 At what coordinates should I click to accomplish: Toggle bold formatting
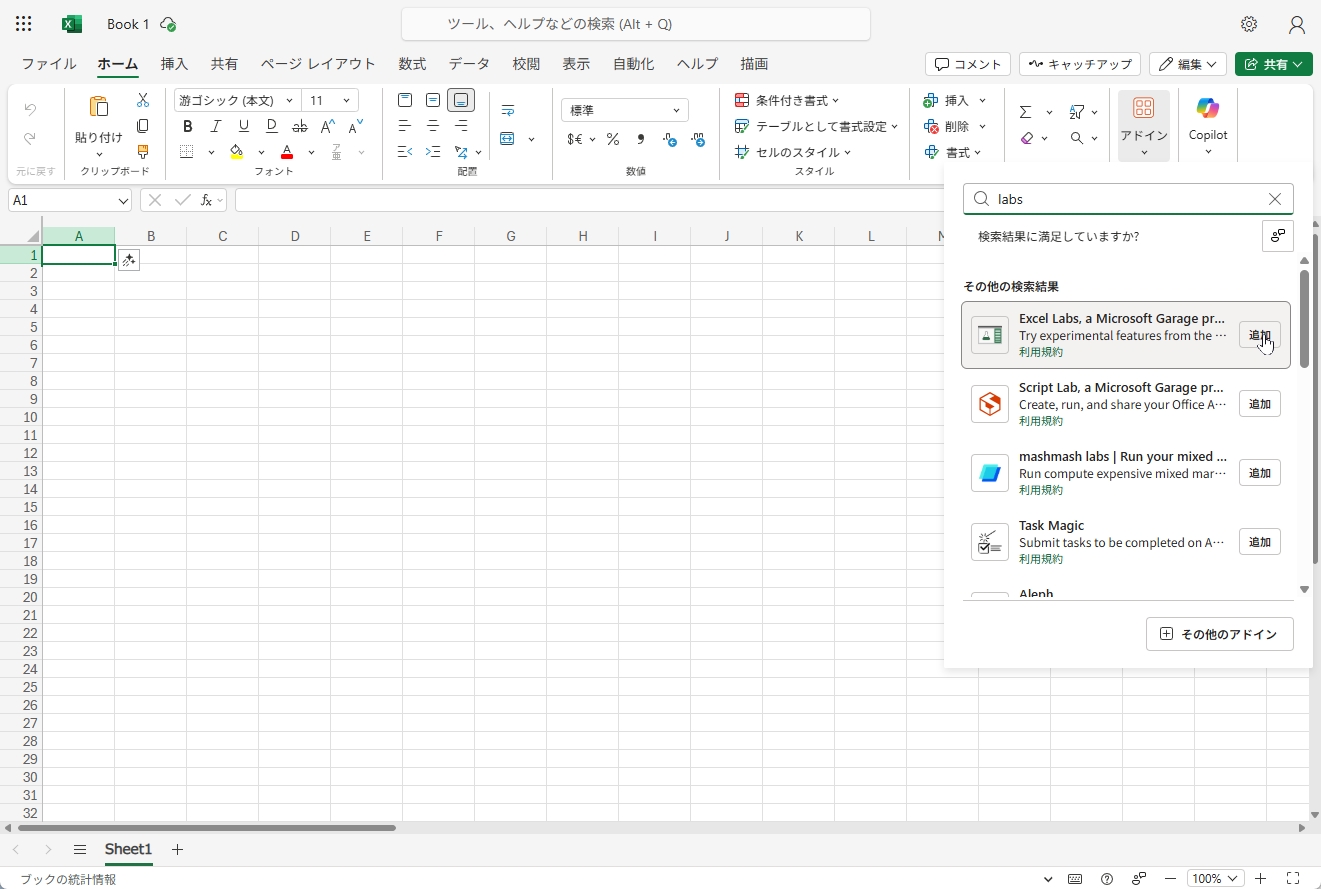(x=187, y=126)
